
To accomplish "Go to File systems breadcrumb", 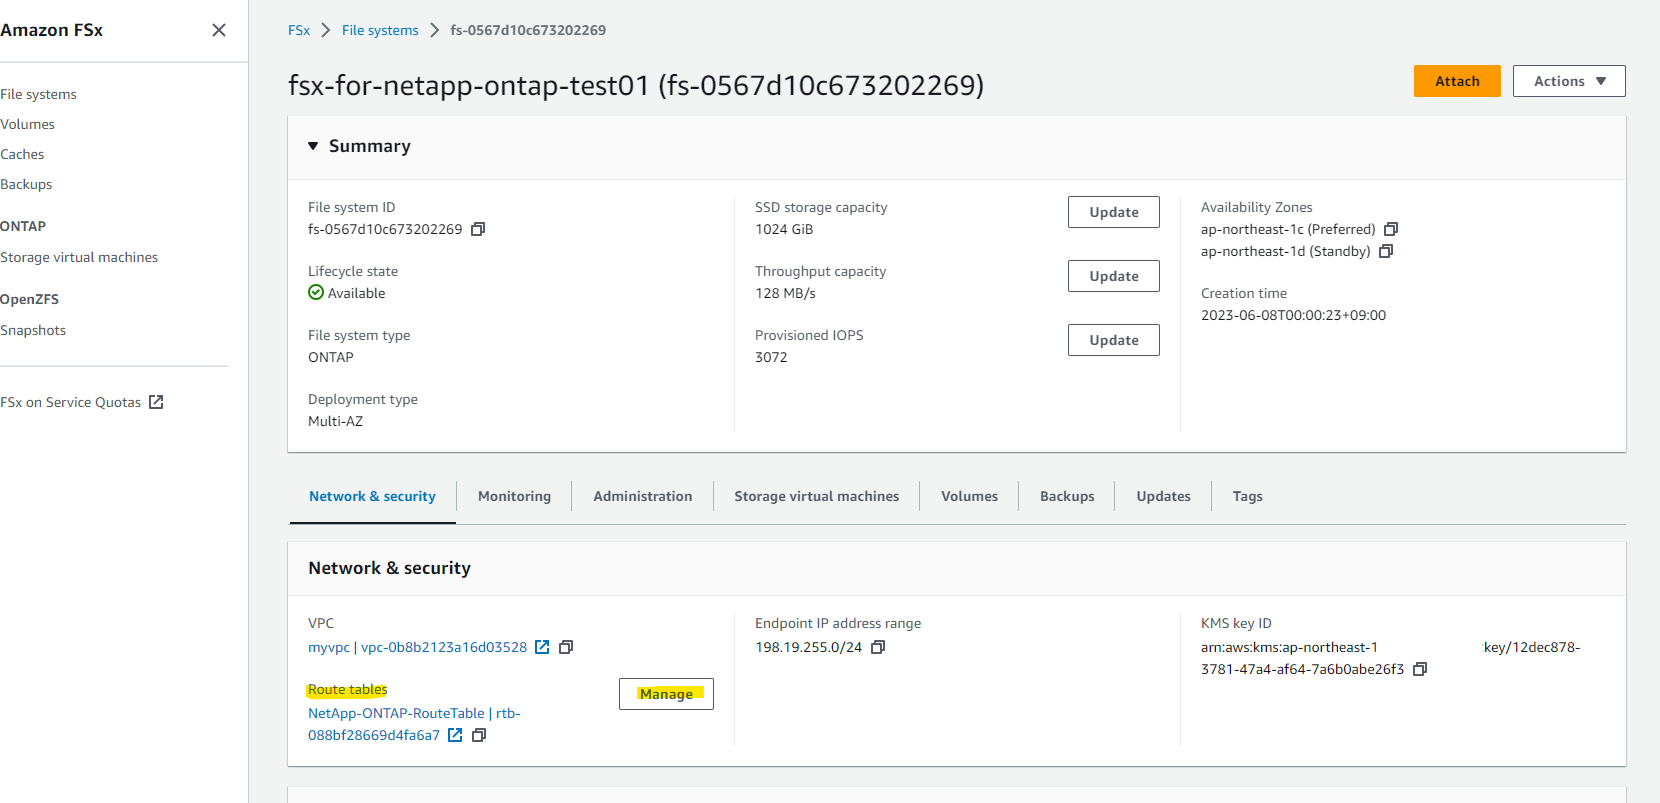I will click(x=380, y=30).
